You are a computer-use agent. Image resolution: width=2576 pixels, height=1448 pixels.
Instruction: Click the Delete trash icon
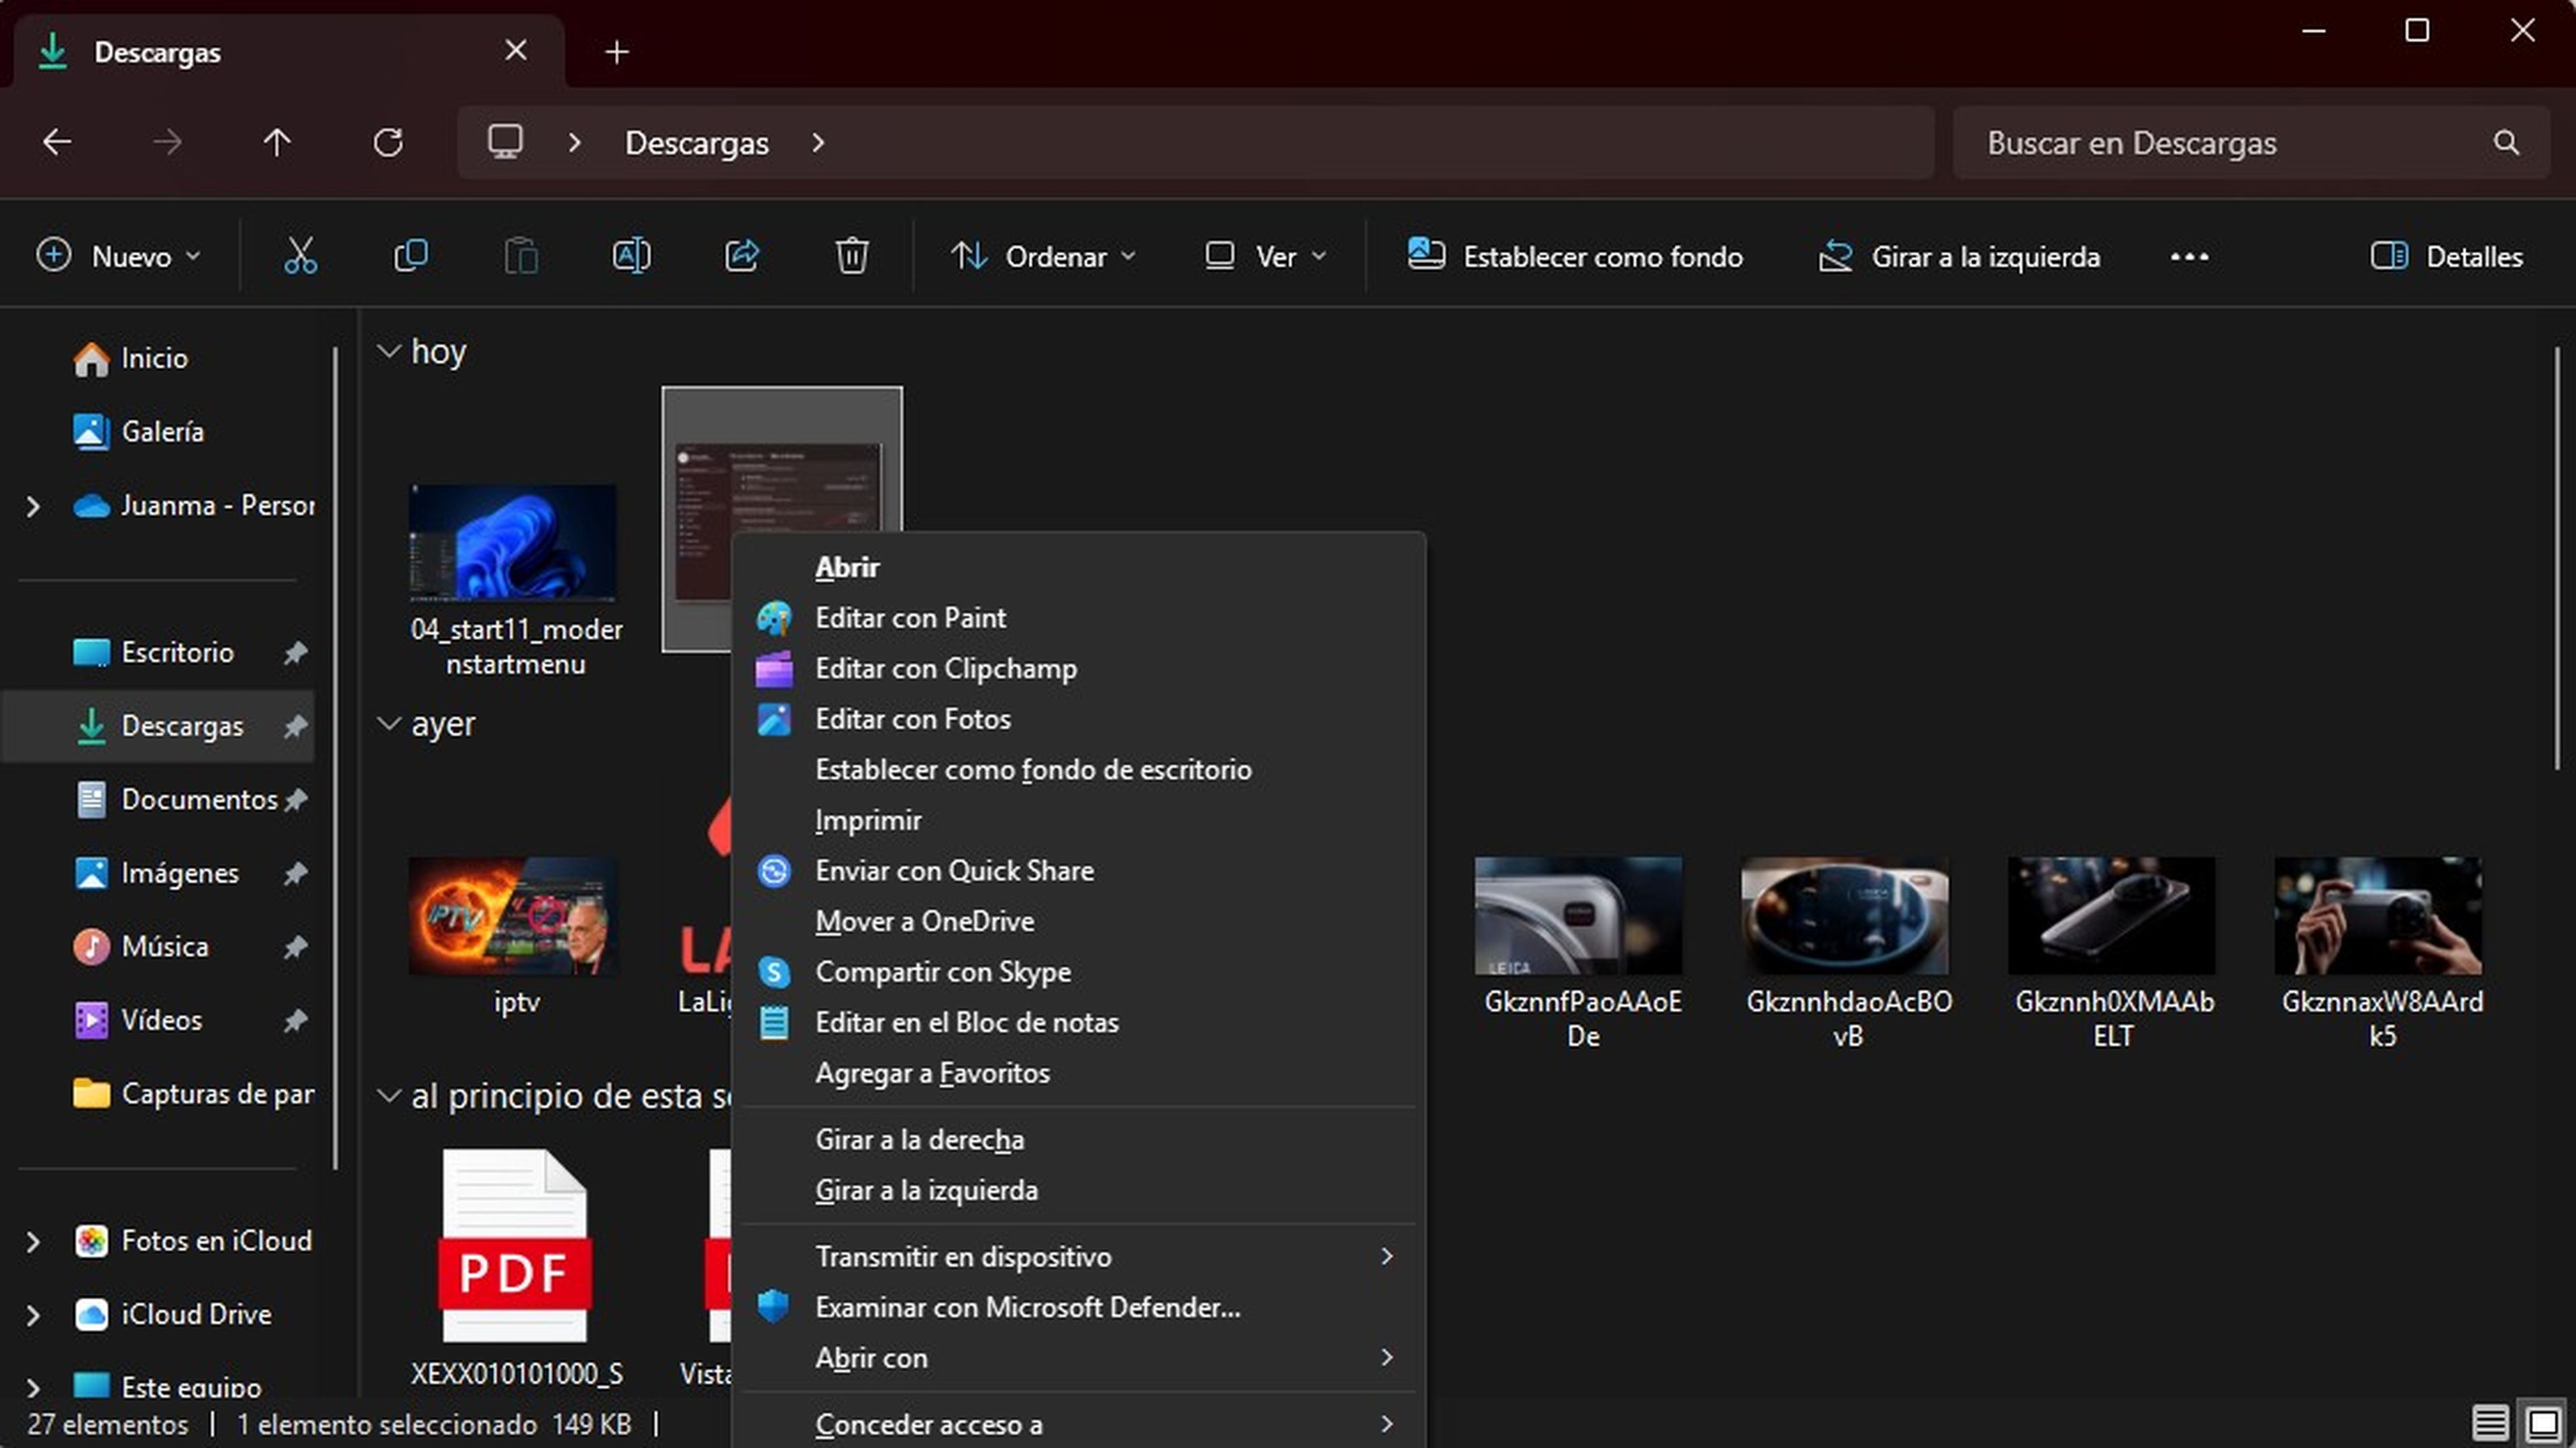pos(852,256)
